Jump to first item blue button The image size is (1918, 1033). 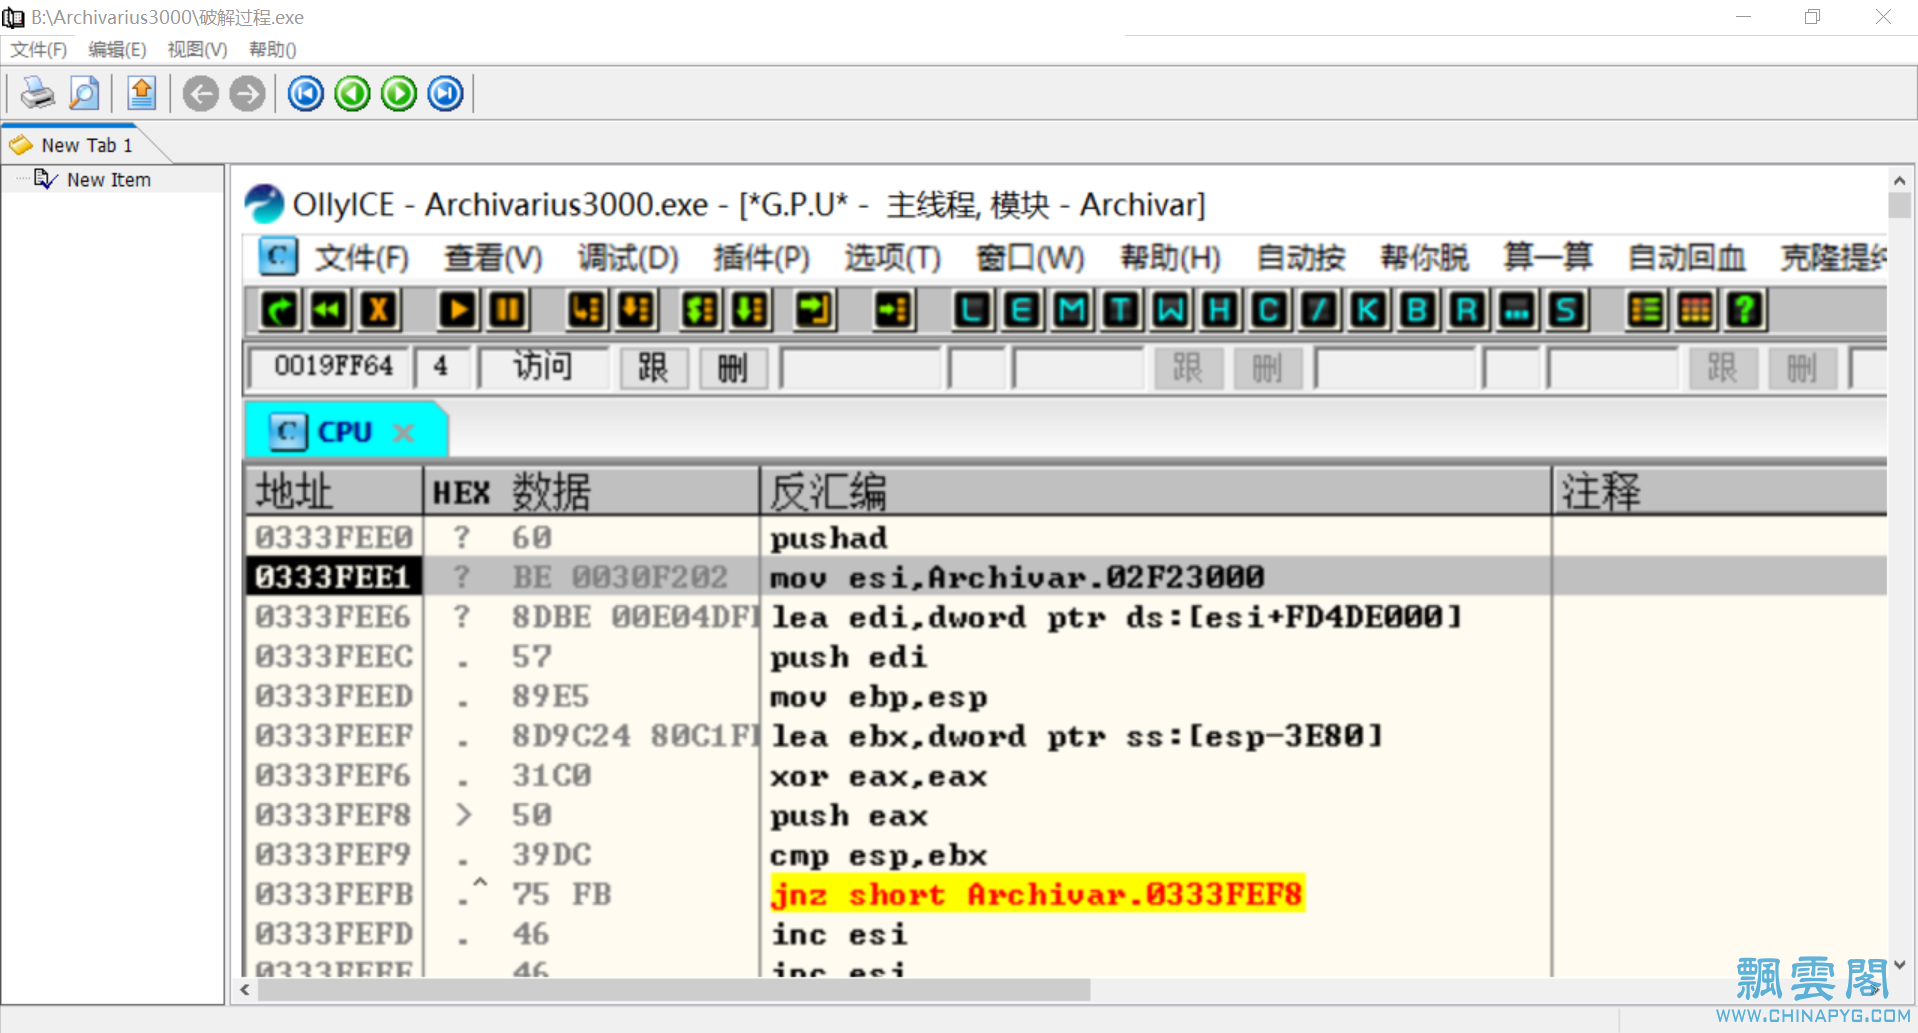(306, 94)
